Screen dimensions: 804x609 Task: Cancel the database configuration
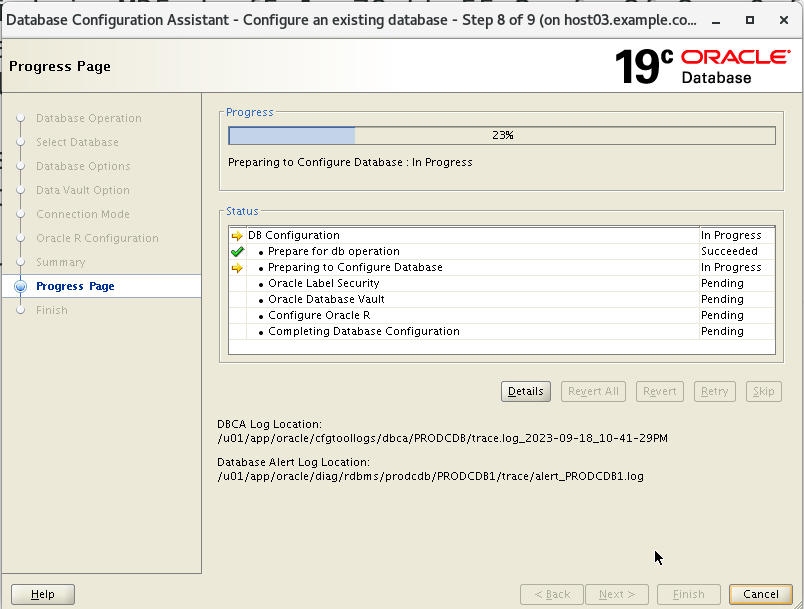[x=761, y=594]
